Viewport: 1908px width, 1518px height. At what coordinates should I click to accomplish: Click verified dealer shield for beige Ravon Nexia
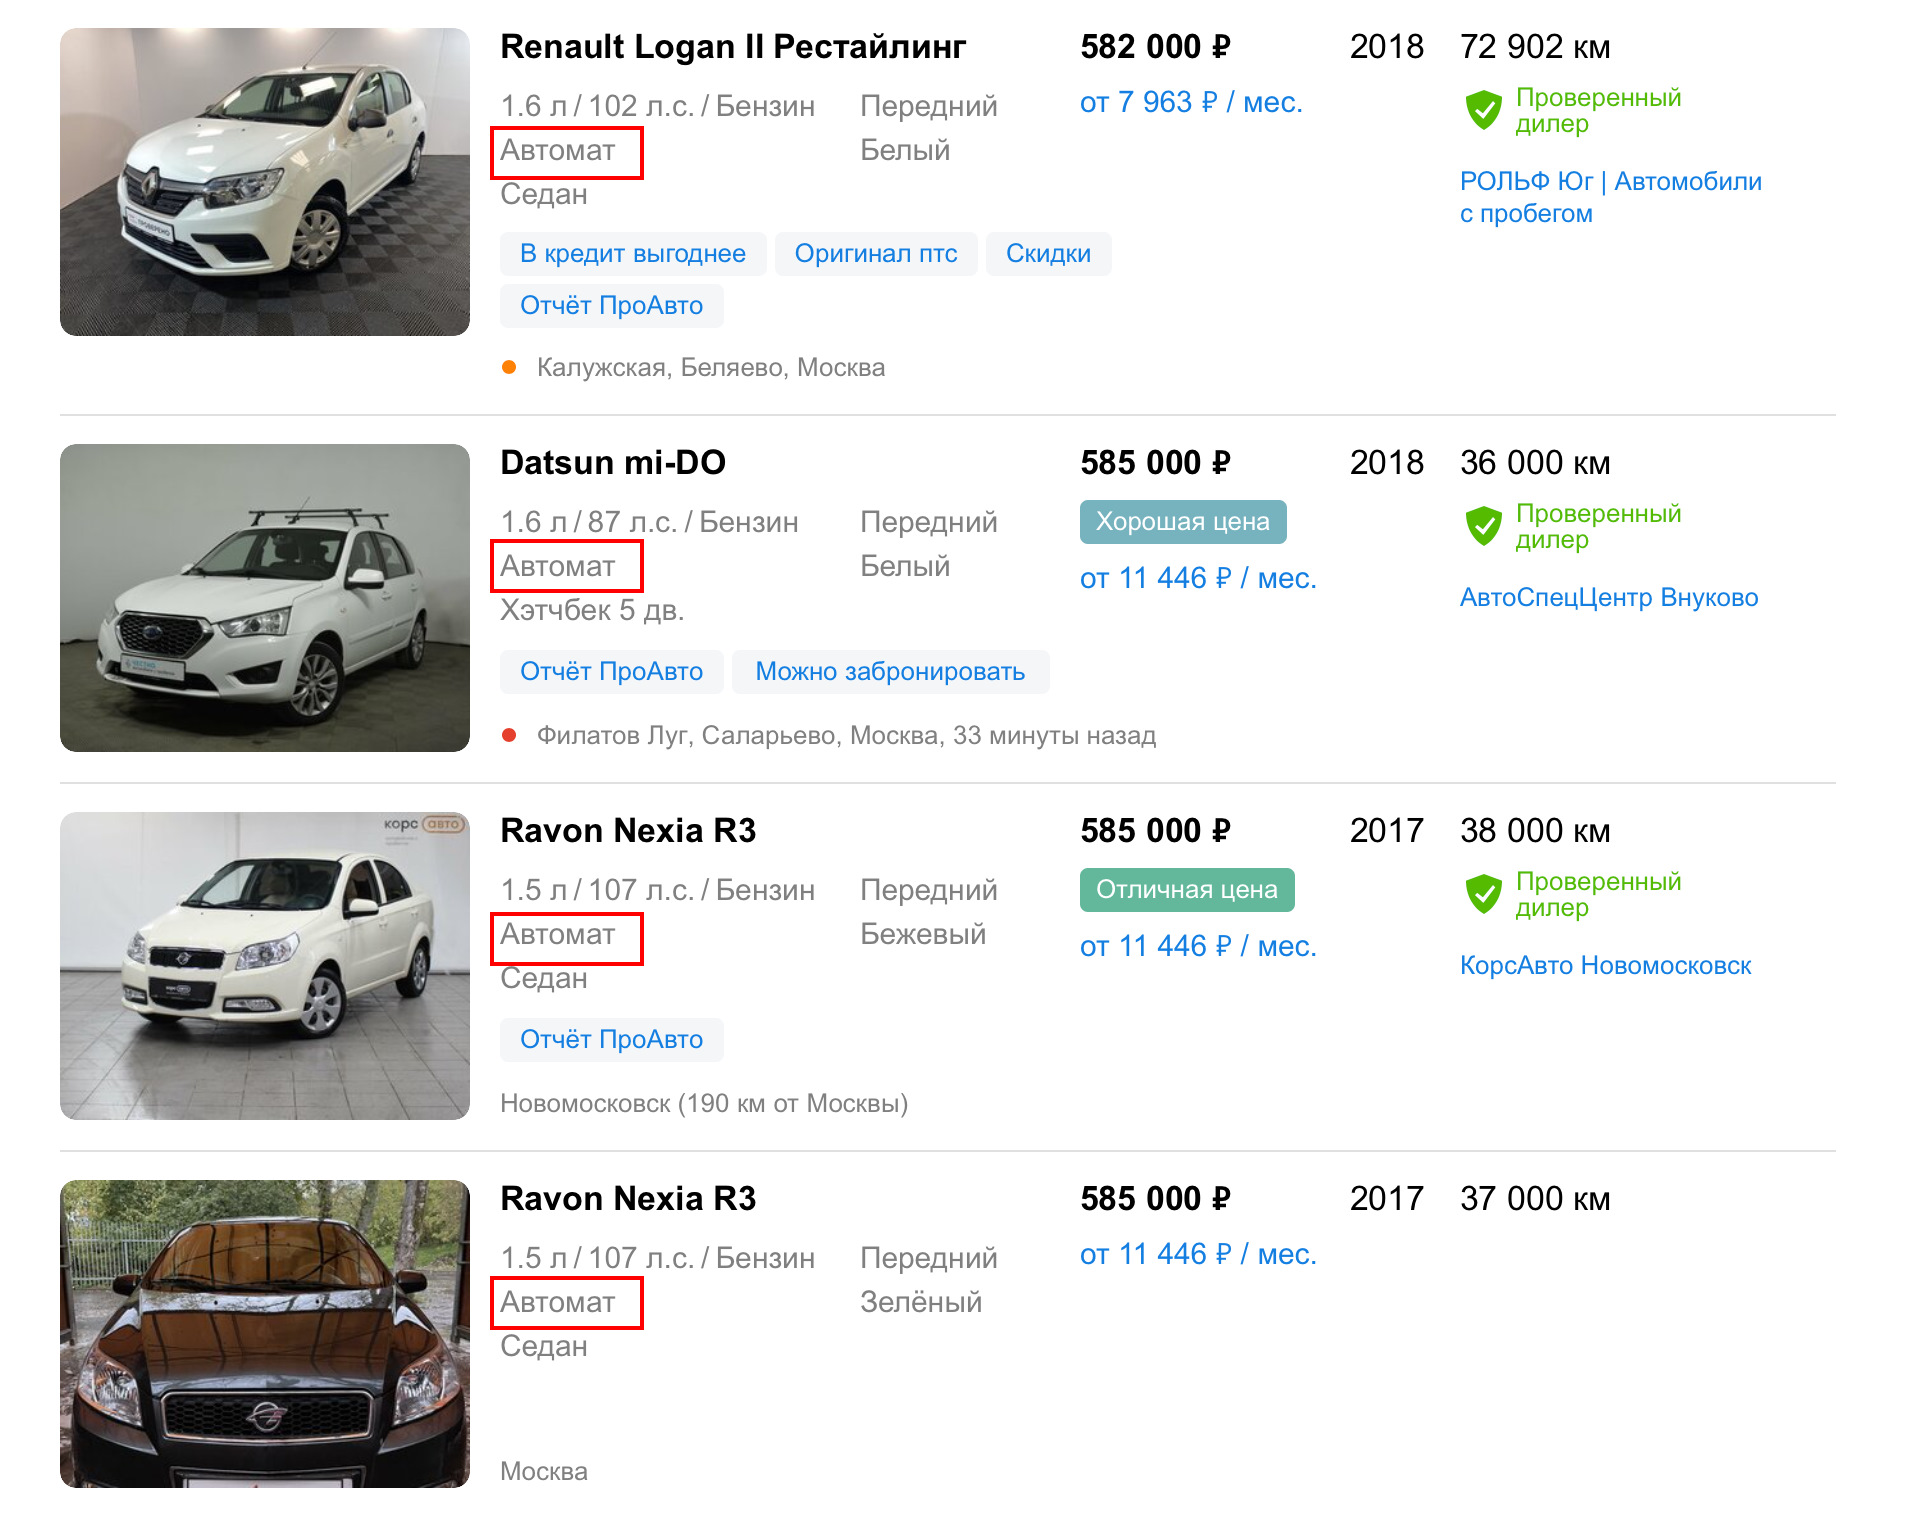[1483, 894]
